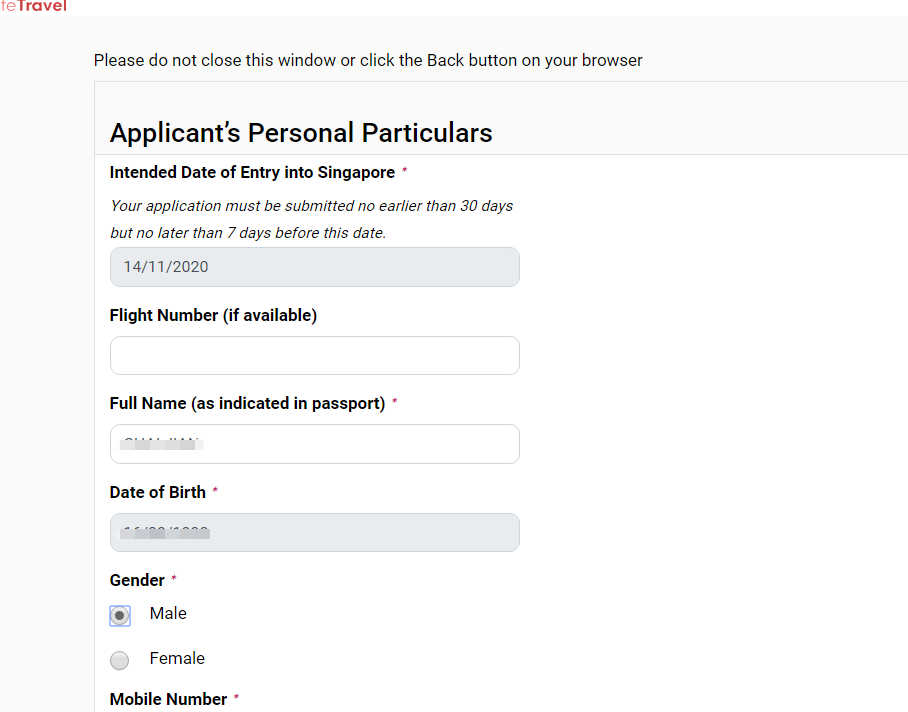Click the 'Please do not close this window' notice
The width and height of the screenshot is (908, 712).
[368, 60]
